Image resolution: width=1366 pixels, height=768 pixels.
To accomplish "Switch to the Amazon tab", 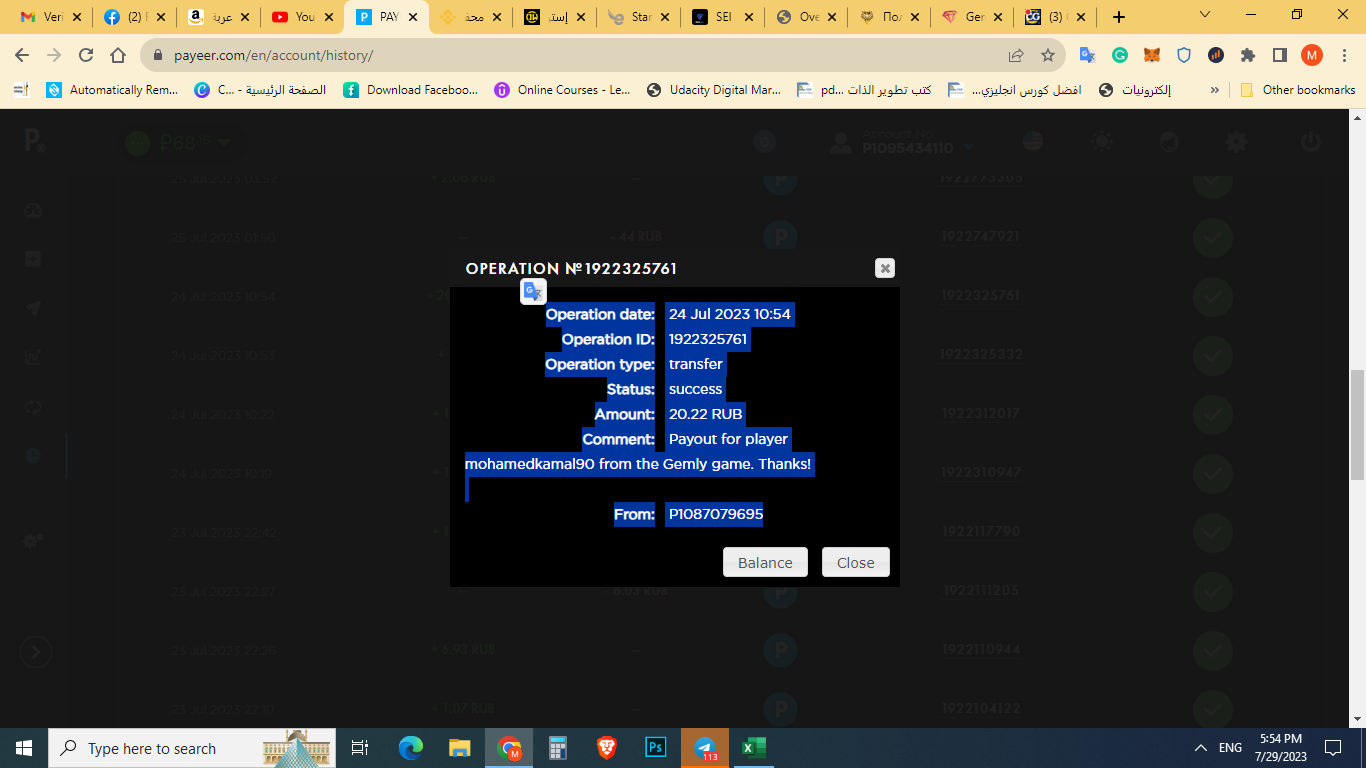I will pyautogui.click(x=218, y=17).
